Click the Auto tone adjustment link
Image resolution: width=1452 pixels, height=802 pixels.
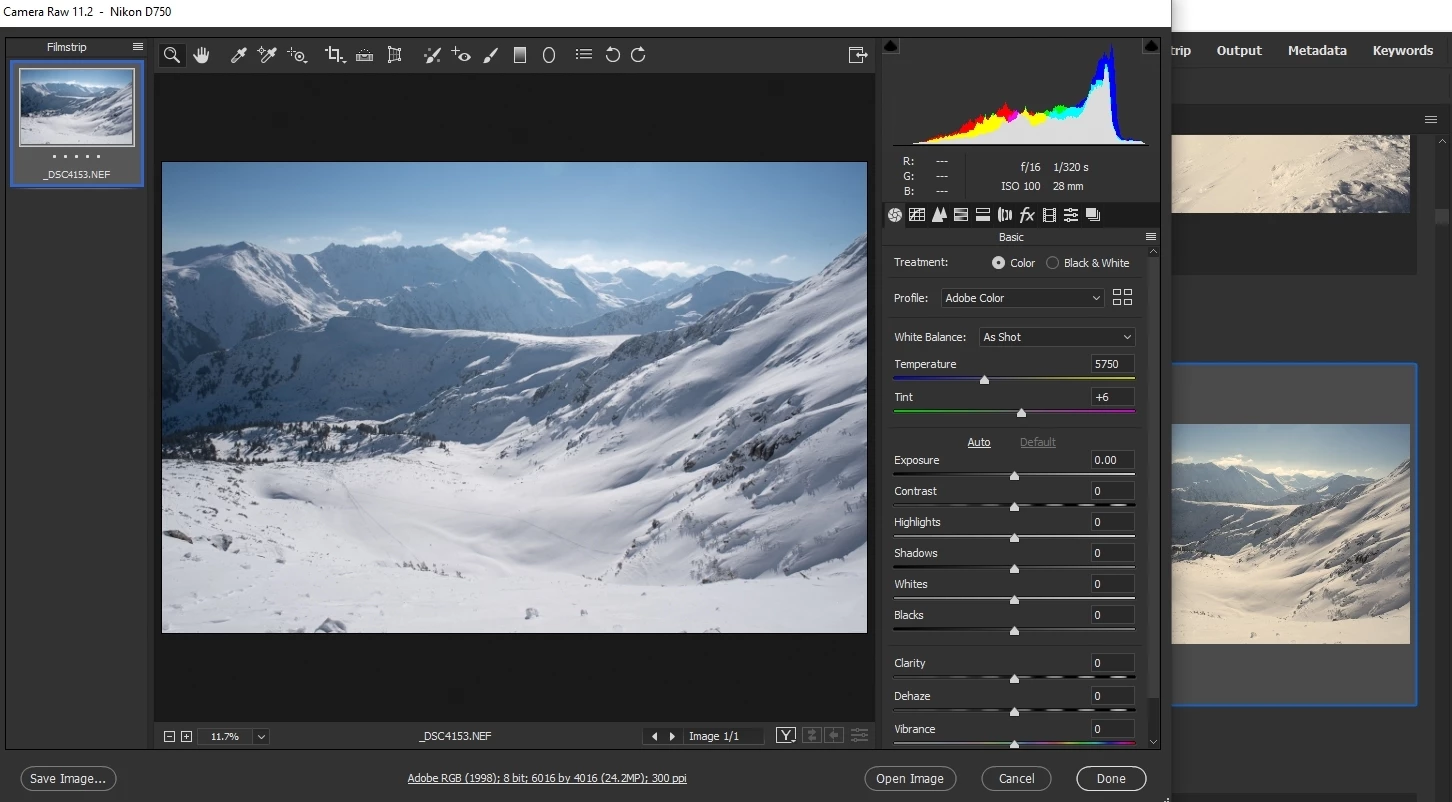pos(979,442)
